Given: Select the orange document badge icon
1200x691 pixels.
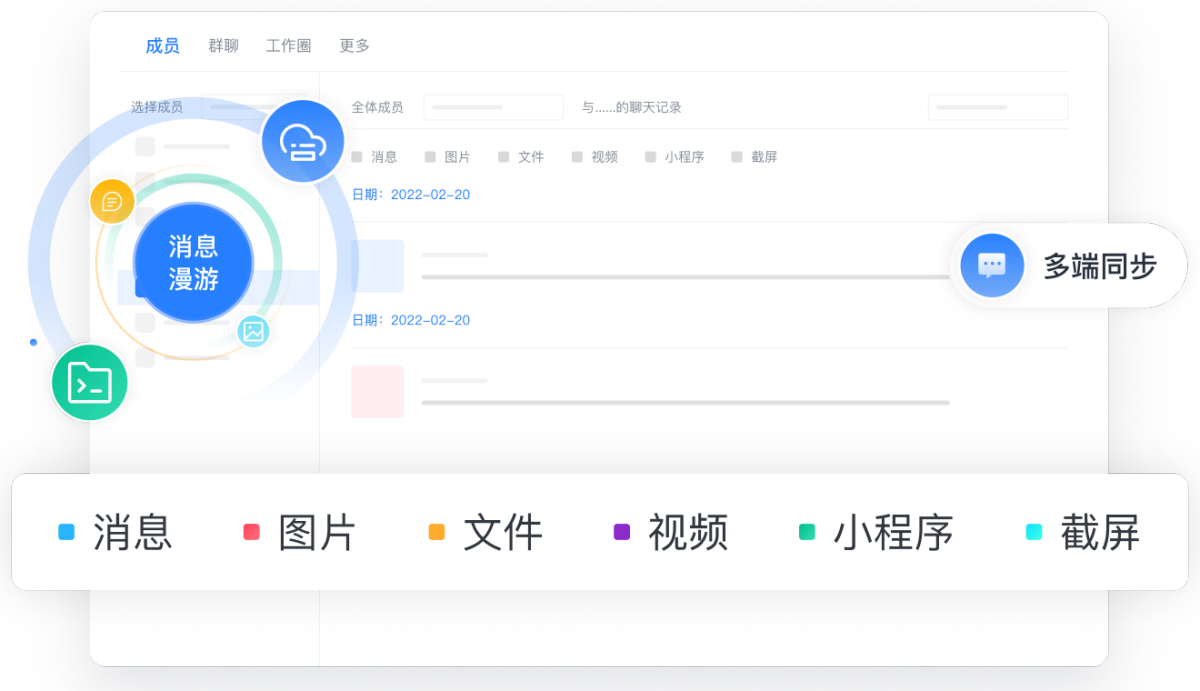Looking at the screenshot, I should (x=112, y=201).
